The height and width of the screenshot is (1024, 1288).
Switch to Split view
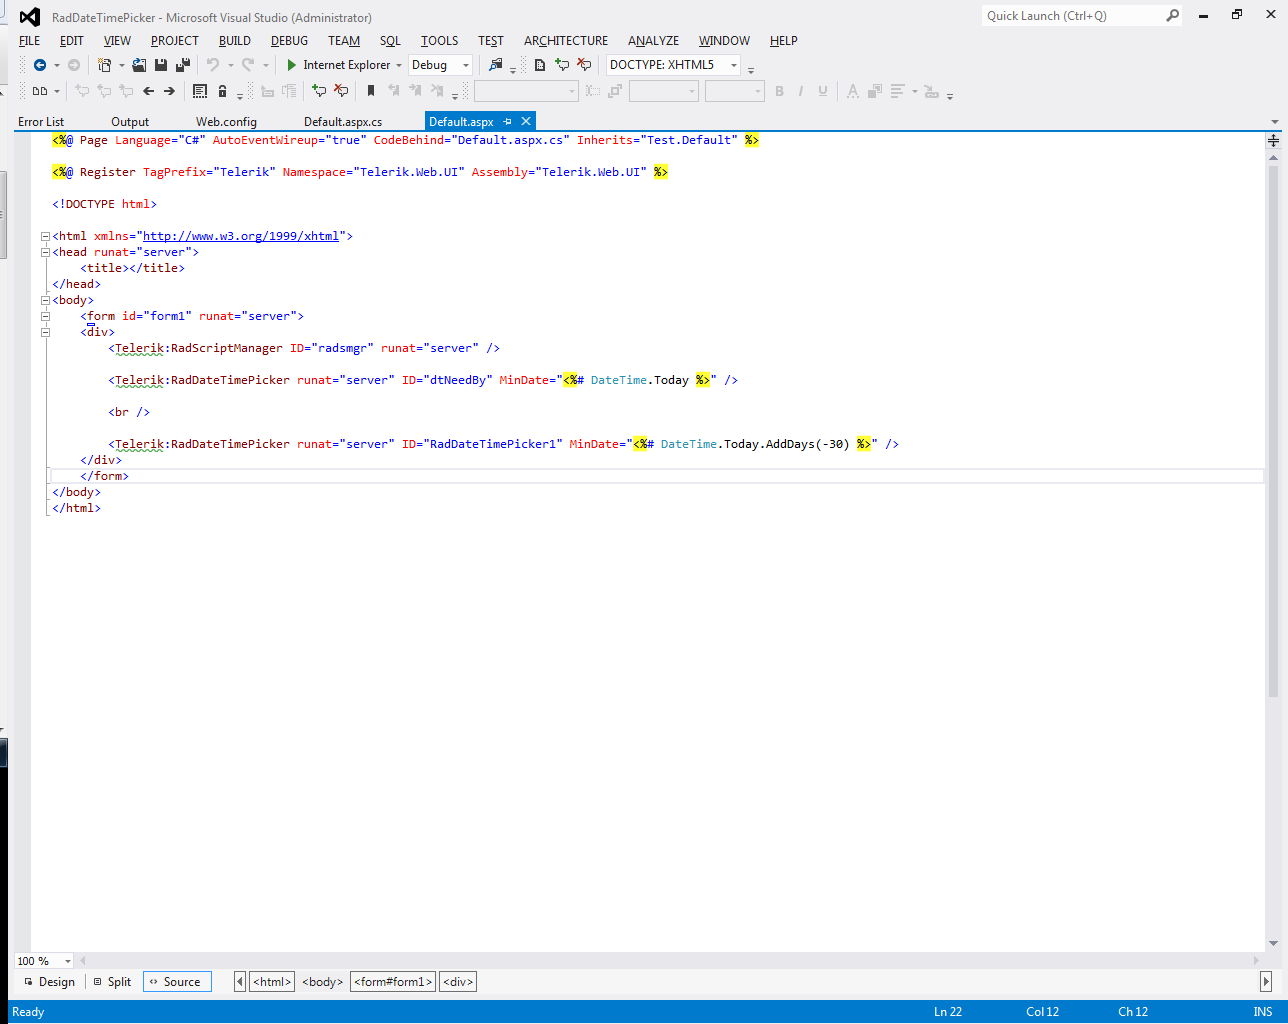pos(112,982)
